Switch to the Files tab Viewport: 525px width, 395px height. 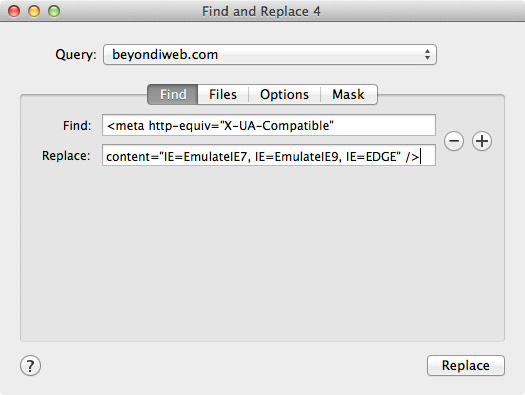[223, 94]
